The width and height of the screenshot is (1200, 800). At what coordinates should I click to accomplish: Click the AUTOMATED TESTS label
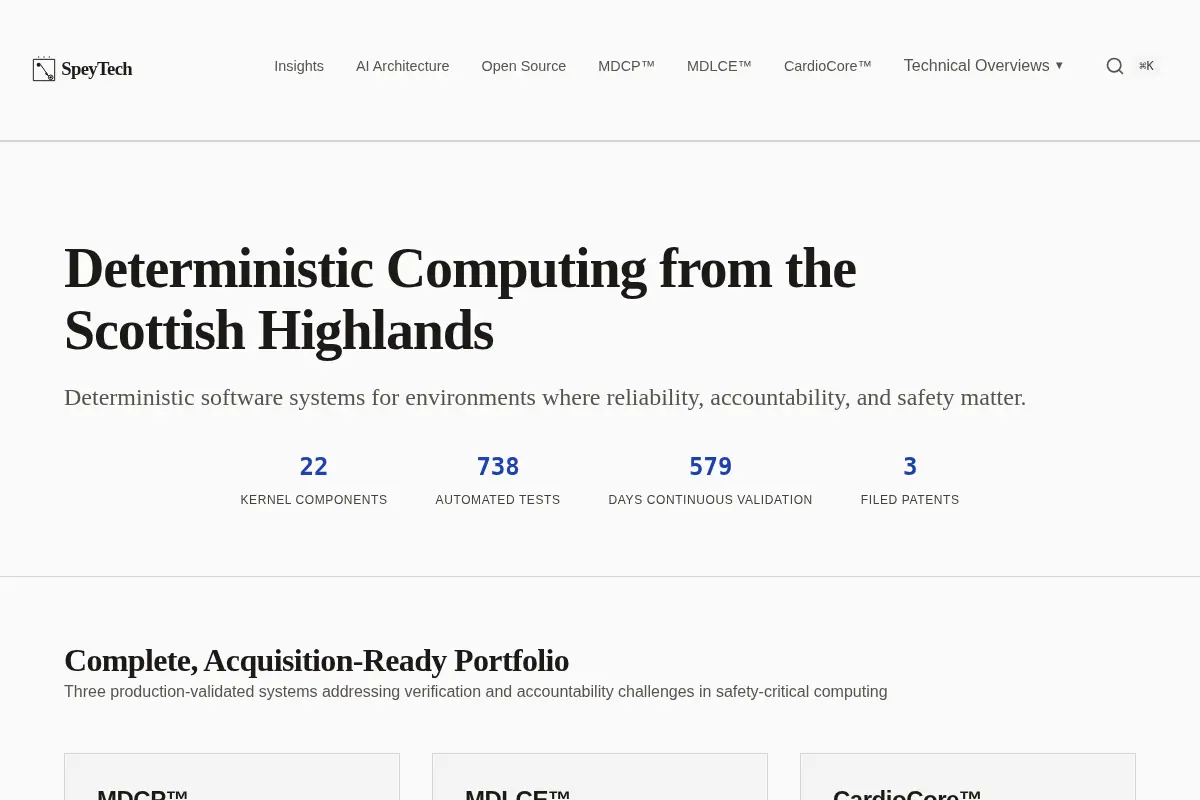tap(498, 500)
